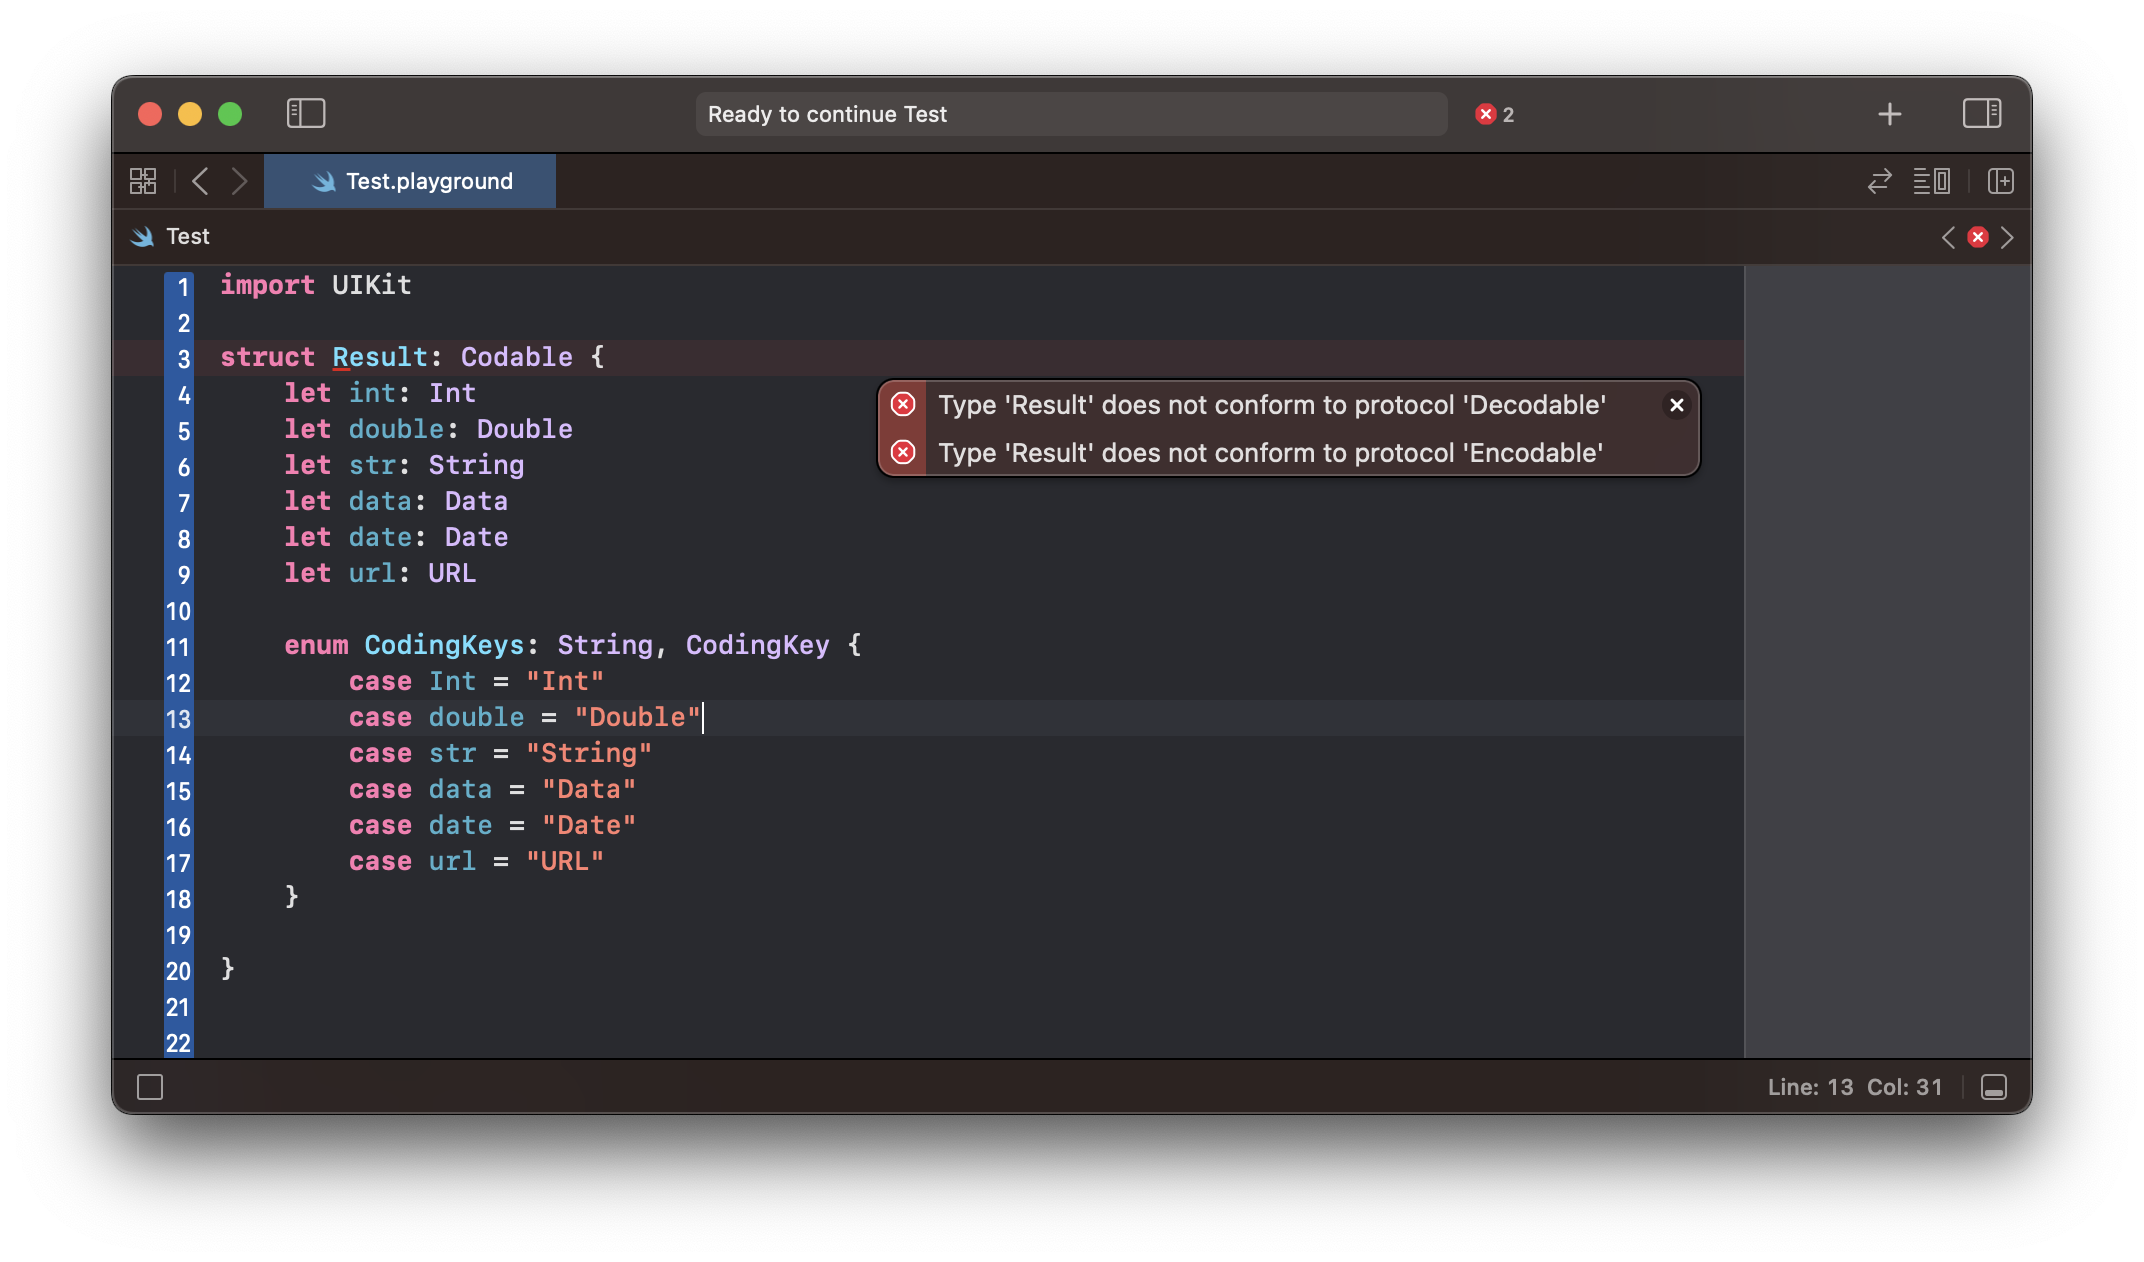The image size is (2144, 1262).
Task: Toggle the navigator sidebar panel
Action: click(306, 113)
